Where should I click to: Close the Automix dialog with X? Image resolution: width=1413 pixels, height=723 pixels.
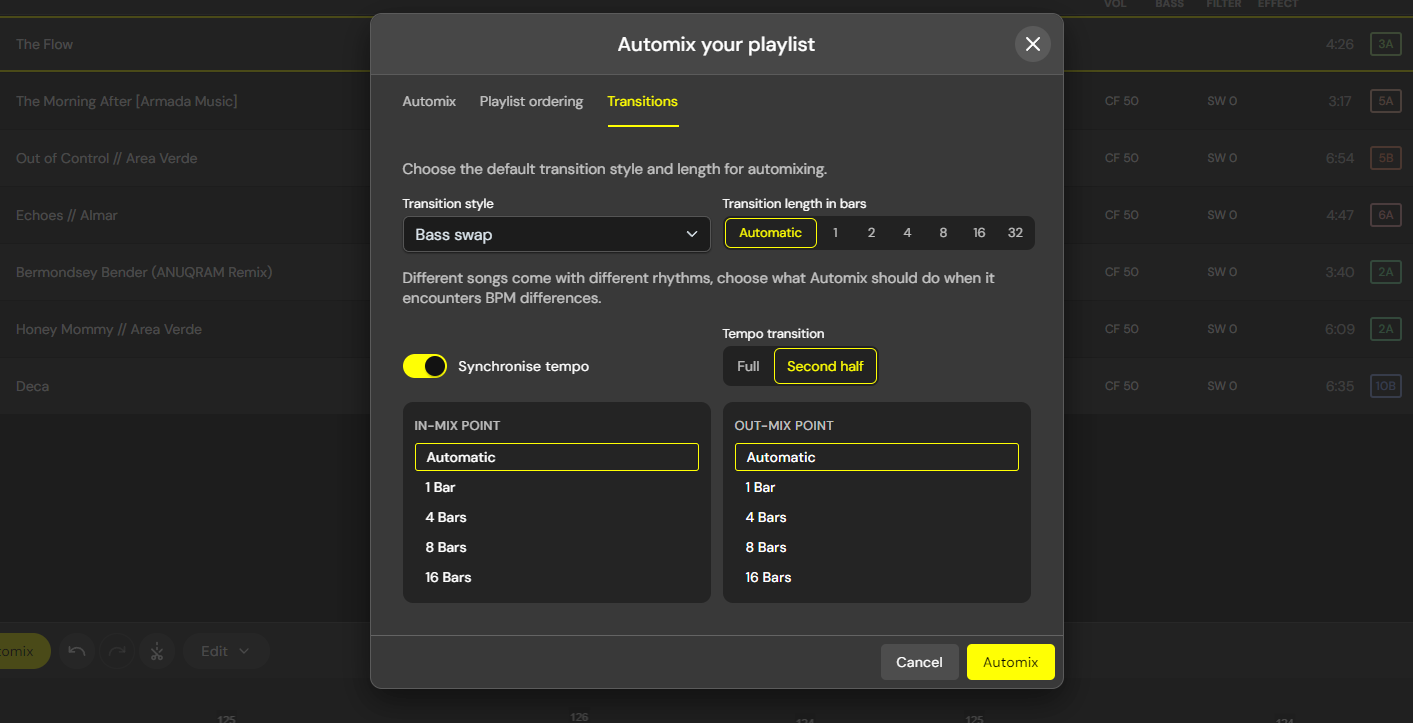point(1032,44)
